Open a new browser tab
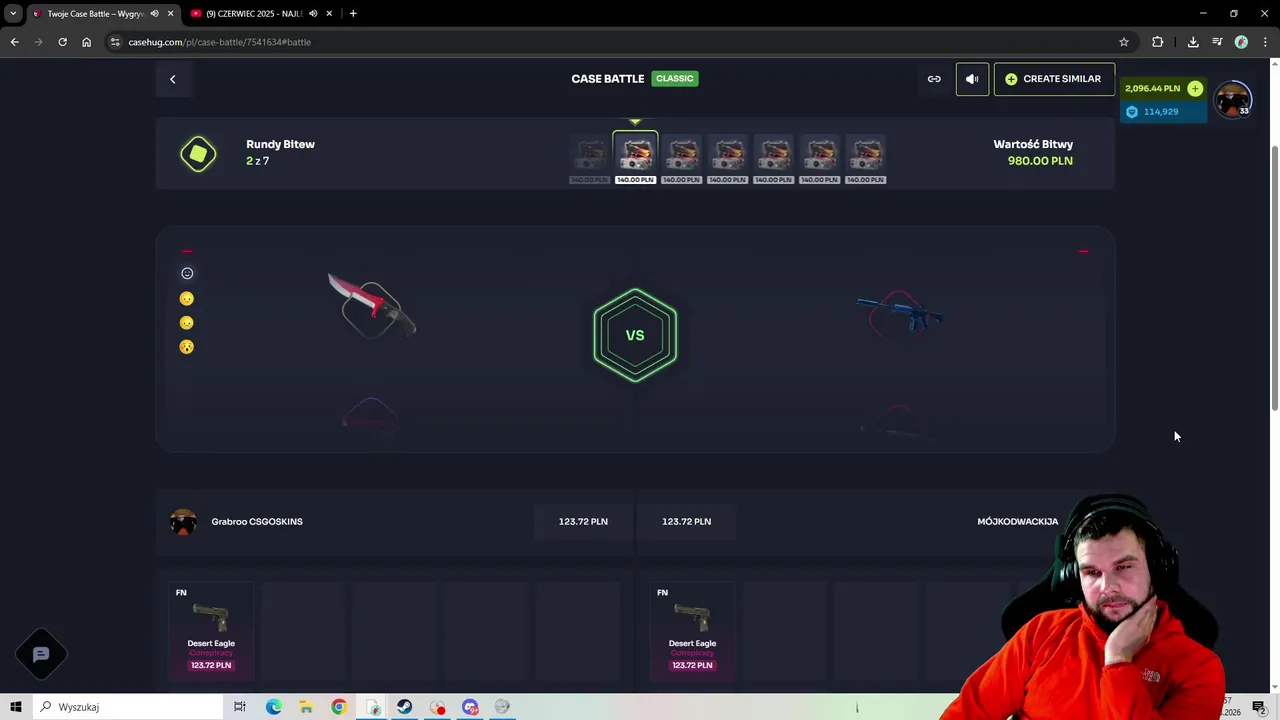 point(353,14)
